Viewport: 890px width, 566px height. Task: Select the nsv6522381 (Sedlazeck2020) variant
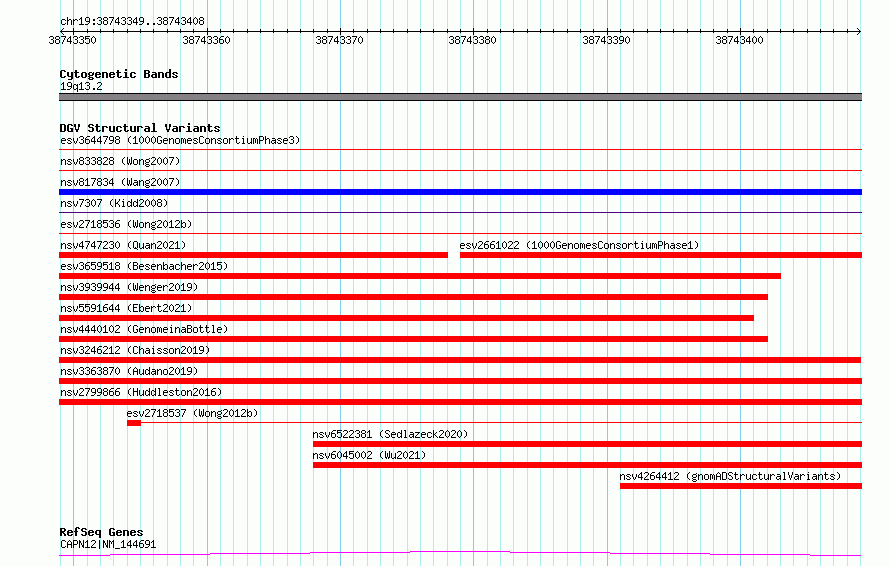390,434
